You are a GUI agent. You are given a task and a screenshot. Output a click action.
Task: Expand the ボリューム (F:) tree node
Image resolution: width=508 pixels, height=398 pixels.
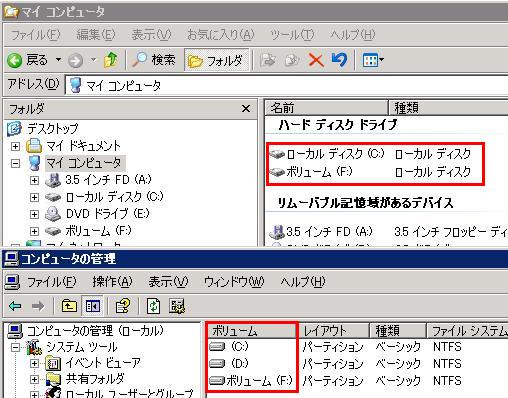click(x=34, y=231)
